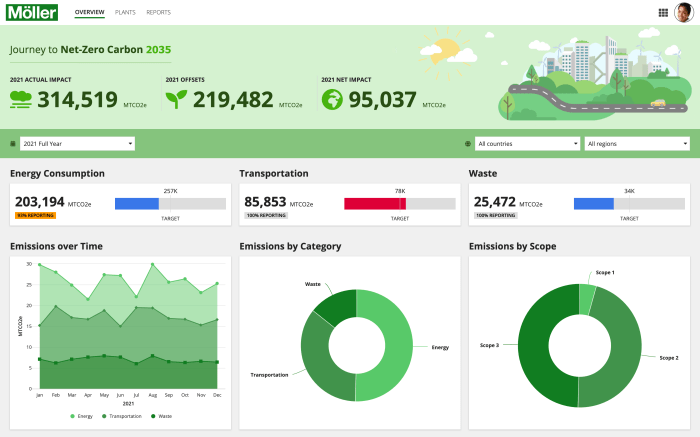Click the Emissions by Scope heading

pyautogui.click(x=512, y=246)
